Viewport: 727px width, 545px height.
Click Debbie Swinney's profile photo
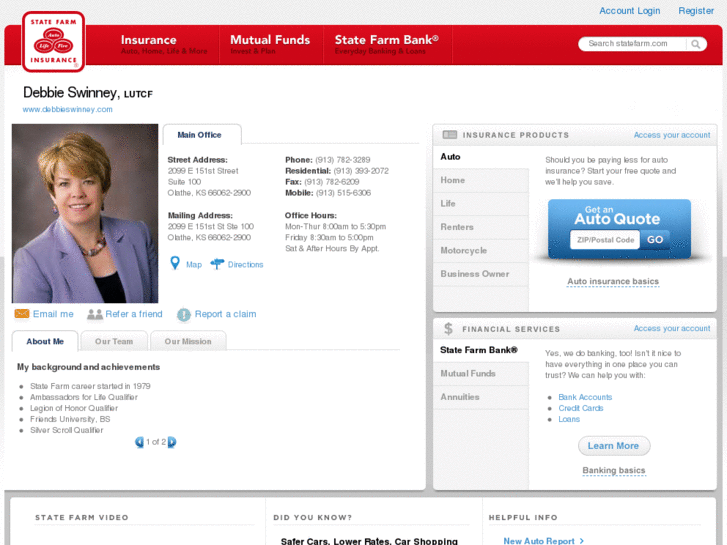pos(85,213)
